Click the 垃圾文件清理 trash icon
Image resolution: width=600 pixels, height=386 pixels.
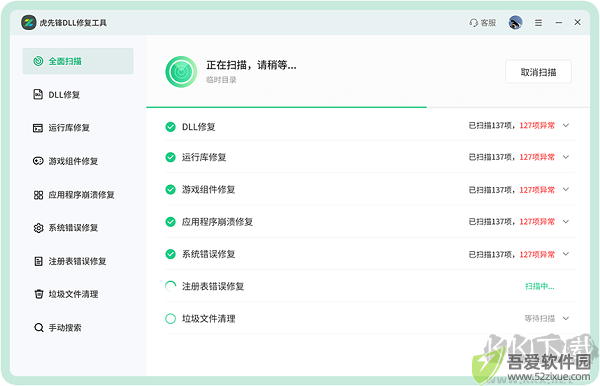click(39, 294)
